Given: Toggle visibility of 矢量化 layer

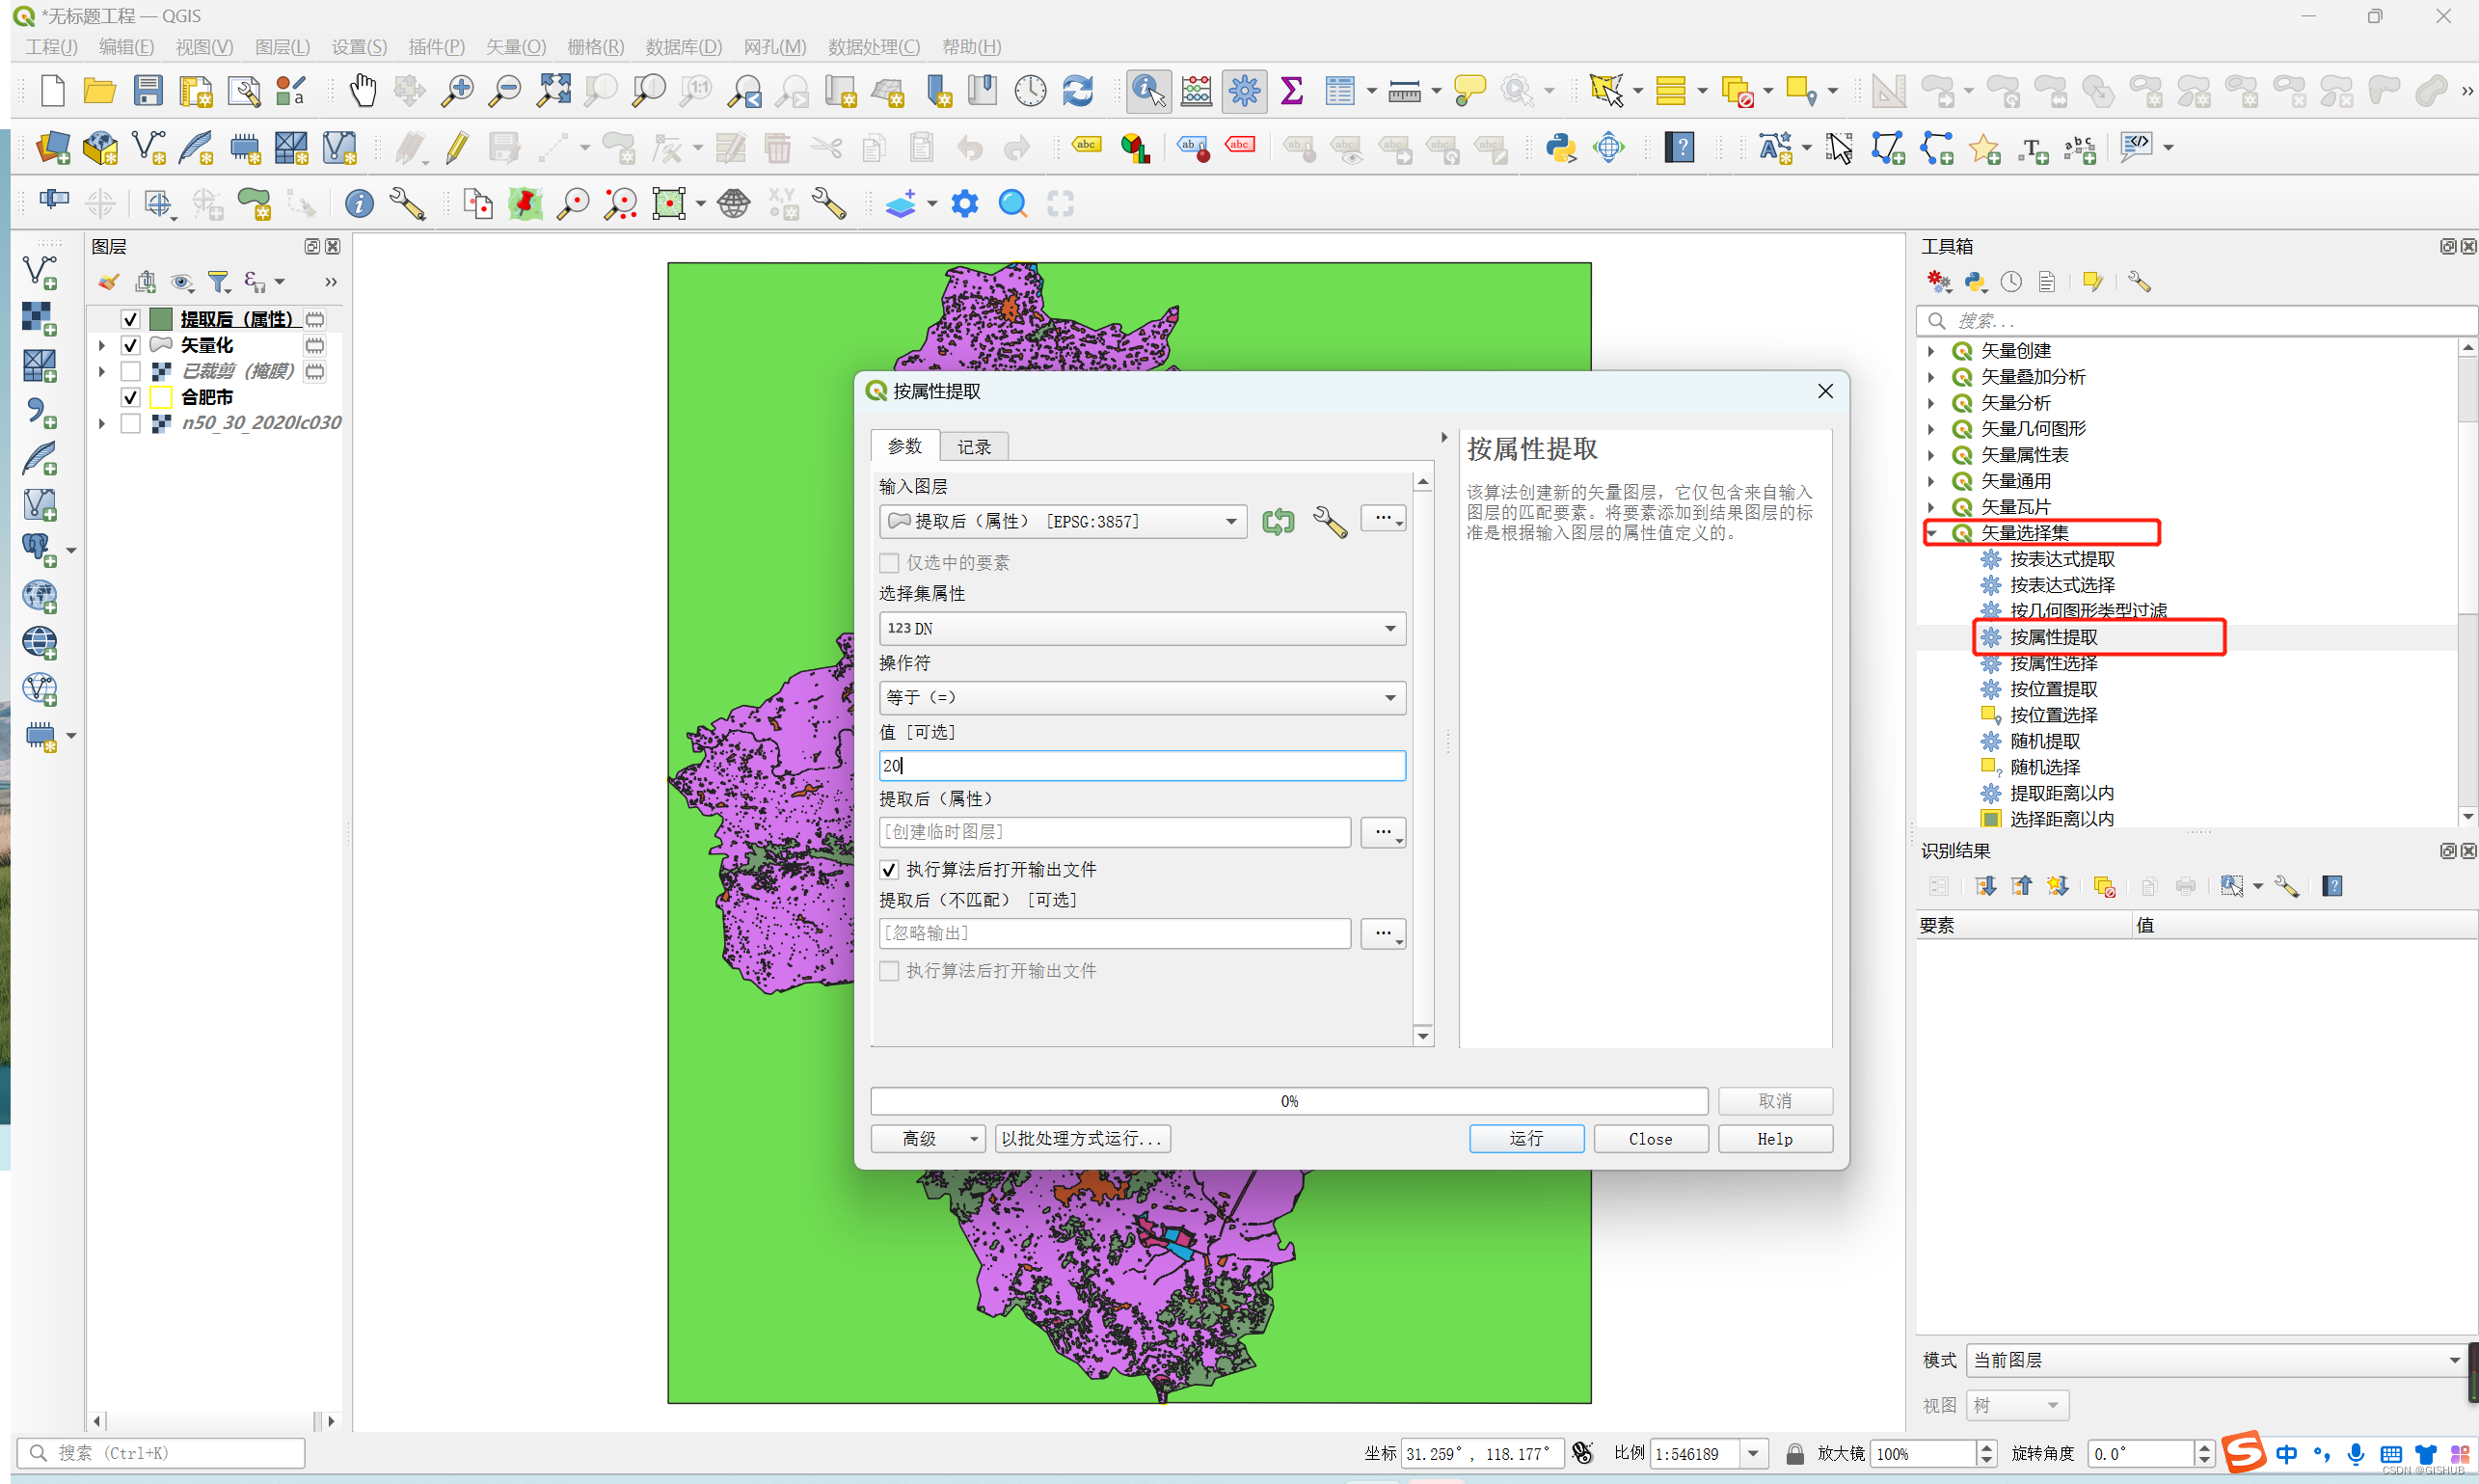Looking at the screenshot, I should [130, 345].
